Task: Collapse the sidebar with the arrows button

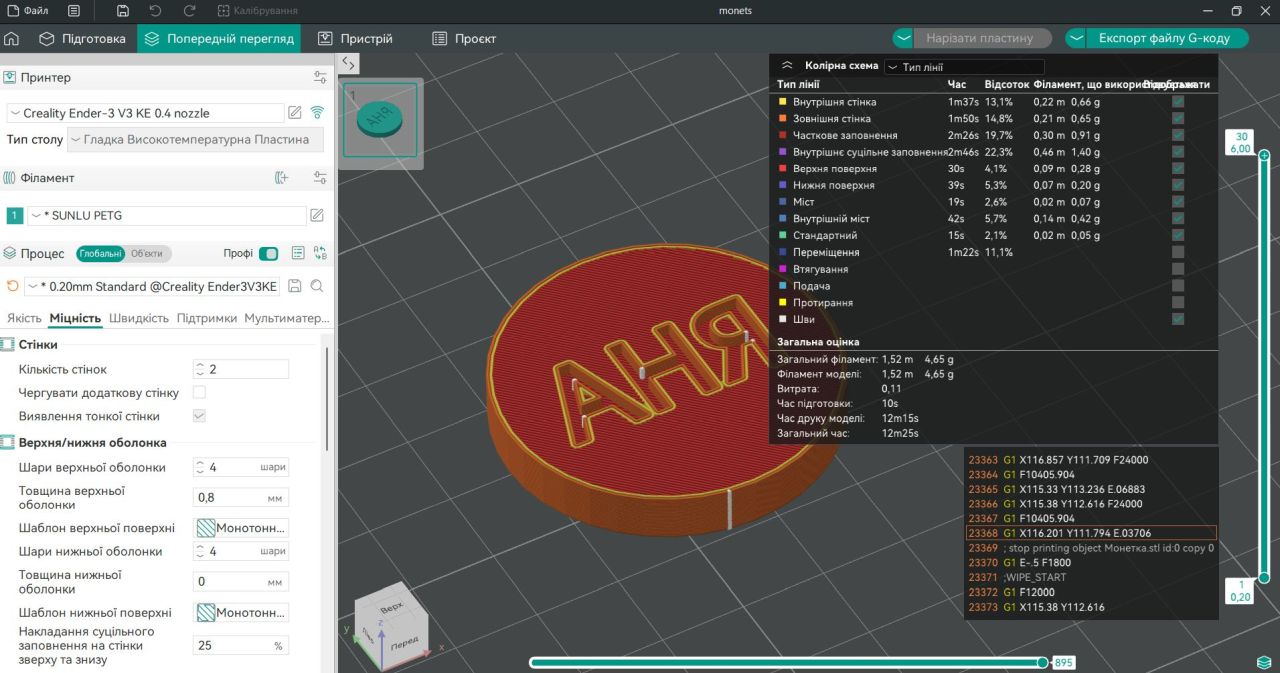Action: tap(348, 62)
